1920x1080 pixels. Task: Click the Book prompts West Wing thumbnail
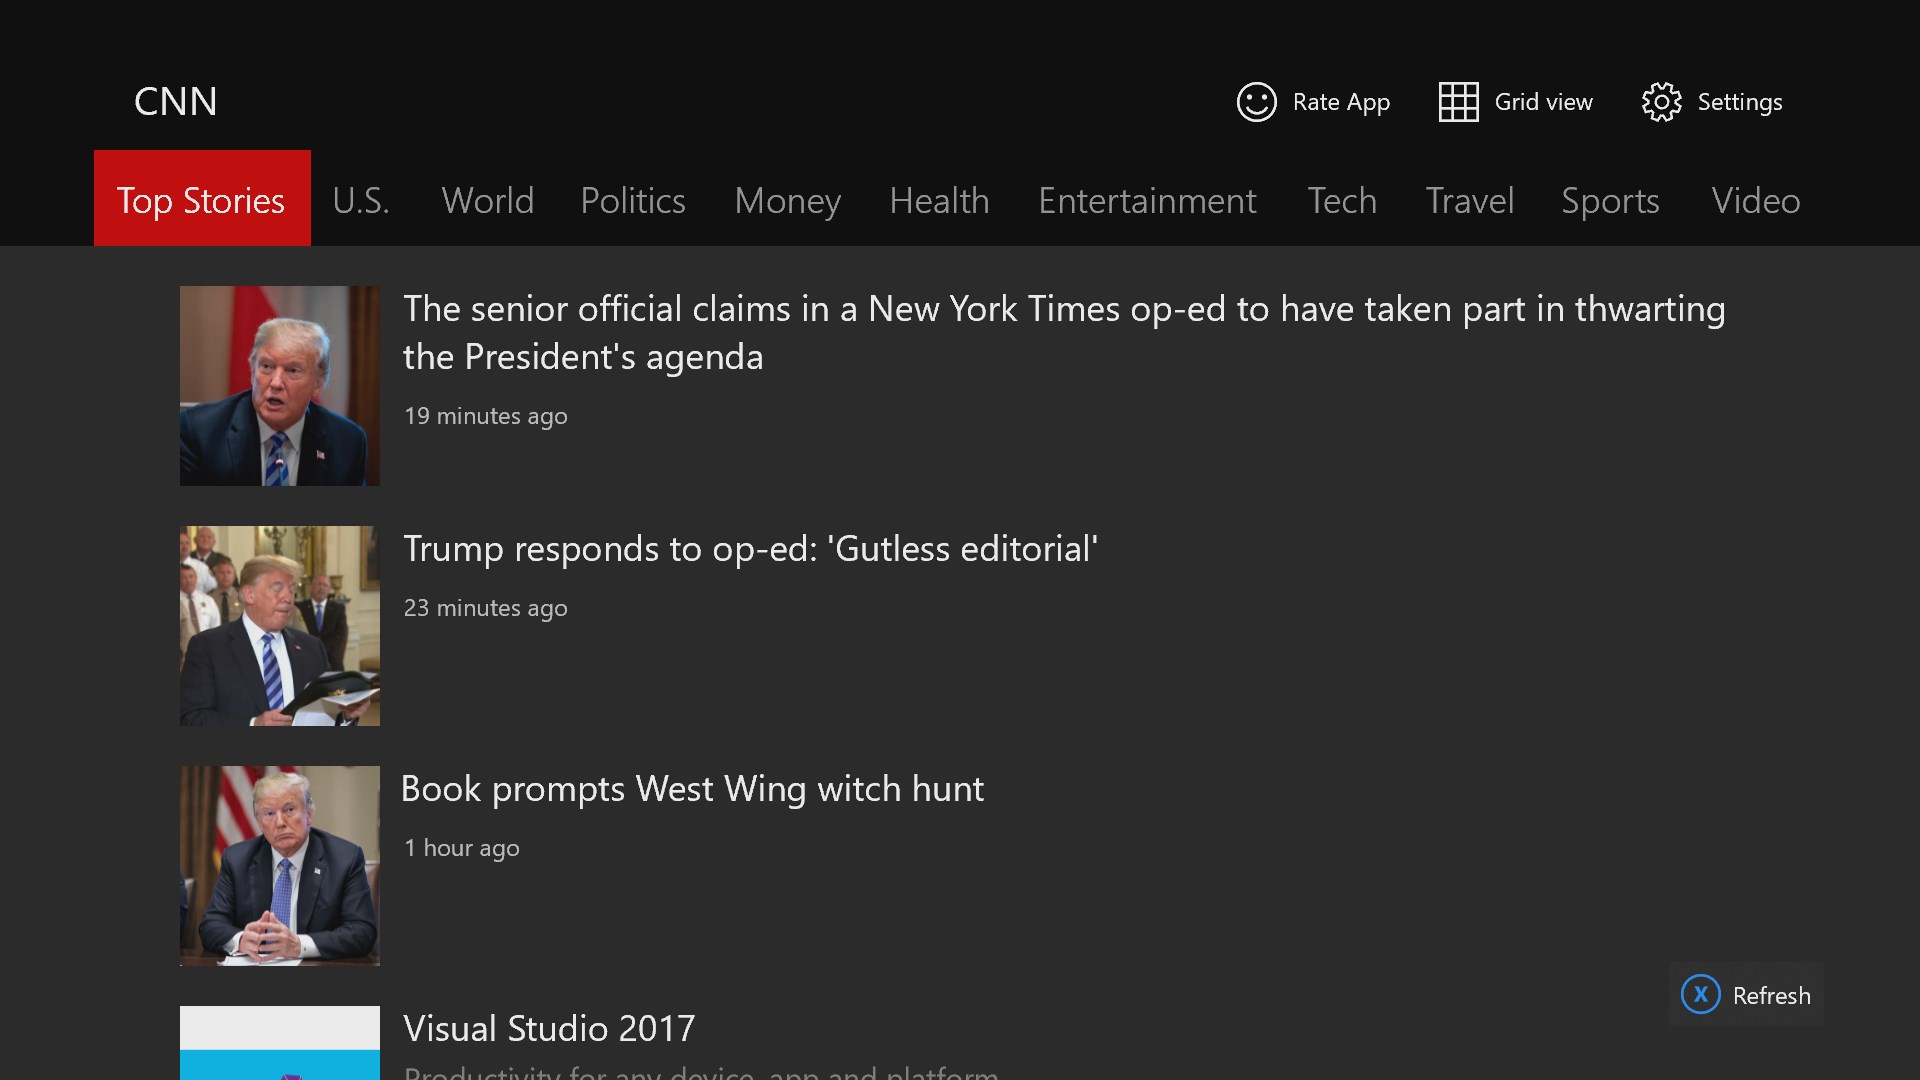coord(280,866)
